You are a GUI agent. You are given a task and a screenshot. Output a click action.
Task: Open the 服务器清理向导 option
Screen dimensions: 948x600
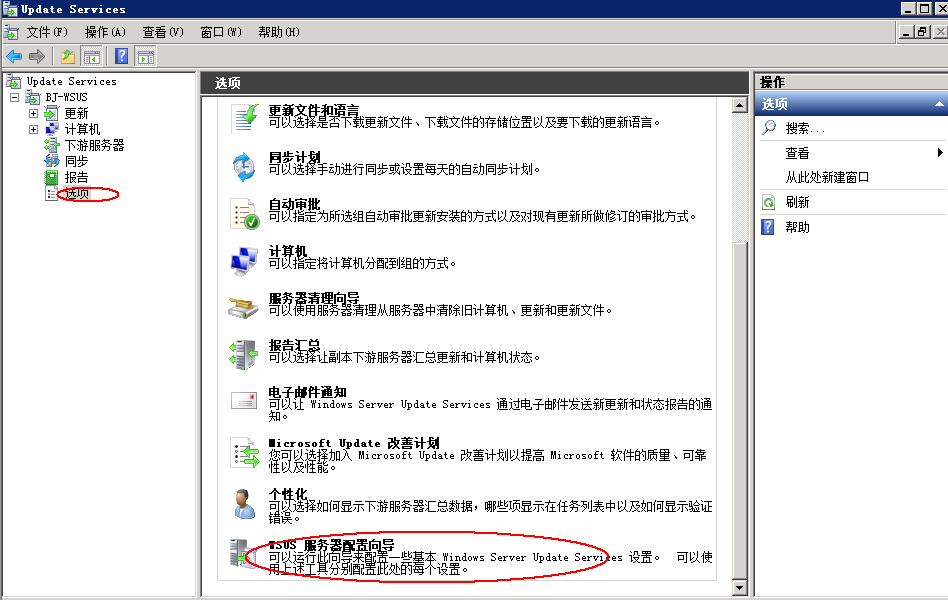[314, 298]
